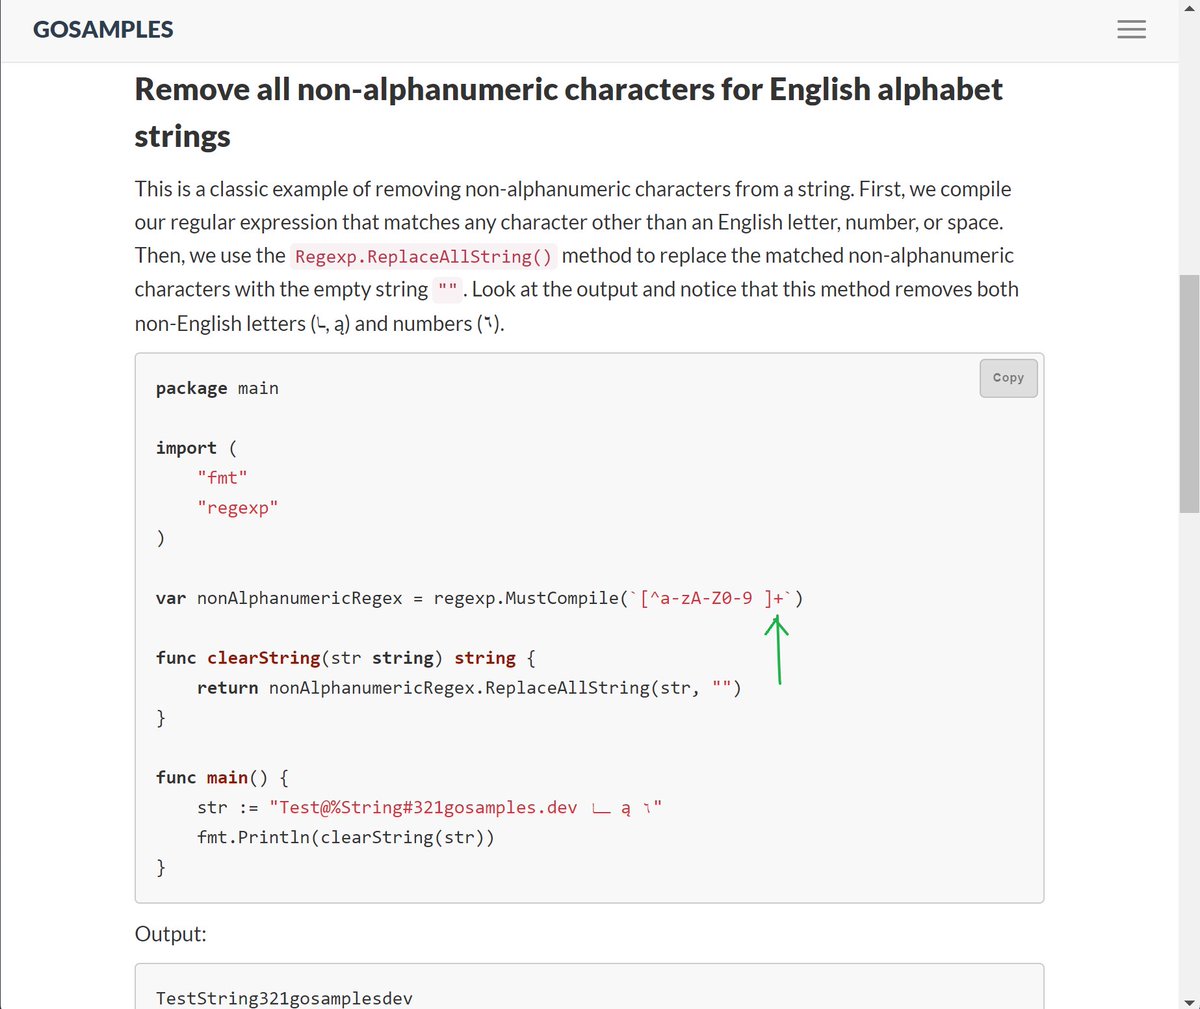This screenshot has height=1009, width=1200.
Task: Click the "regexp" import string
Action: pyautogui.click(x=238, y=508)
